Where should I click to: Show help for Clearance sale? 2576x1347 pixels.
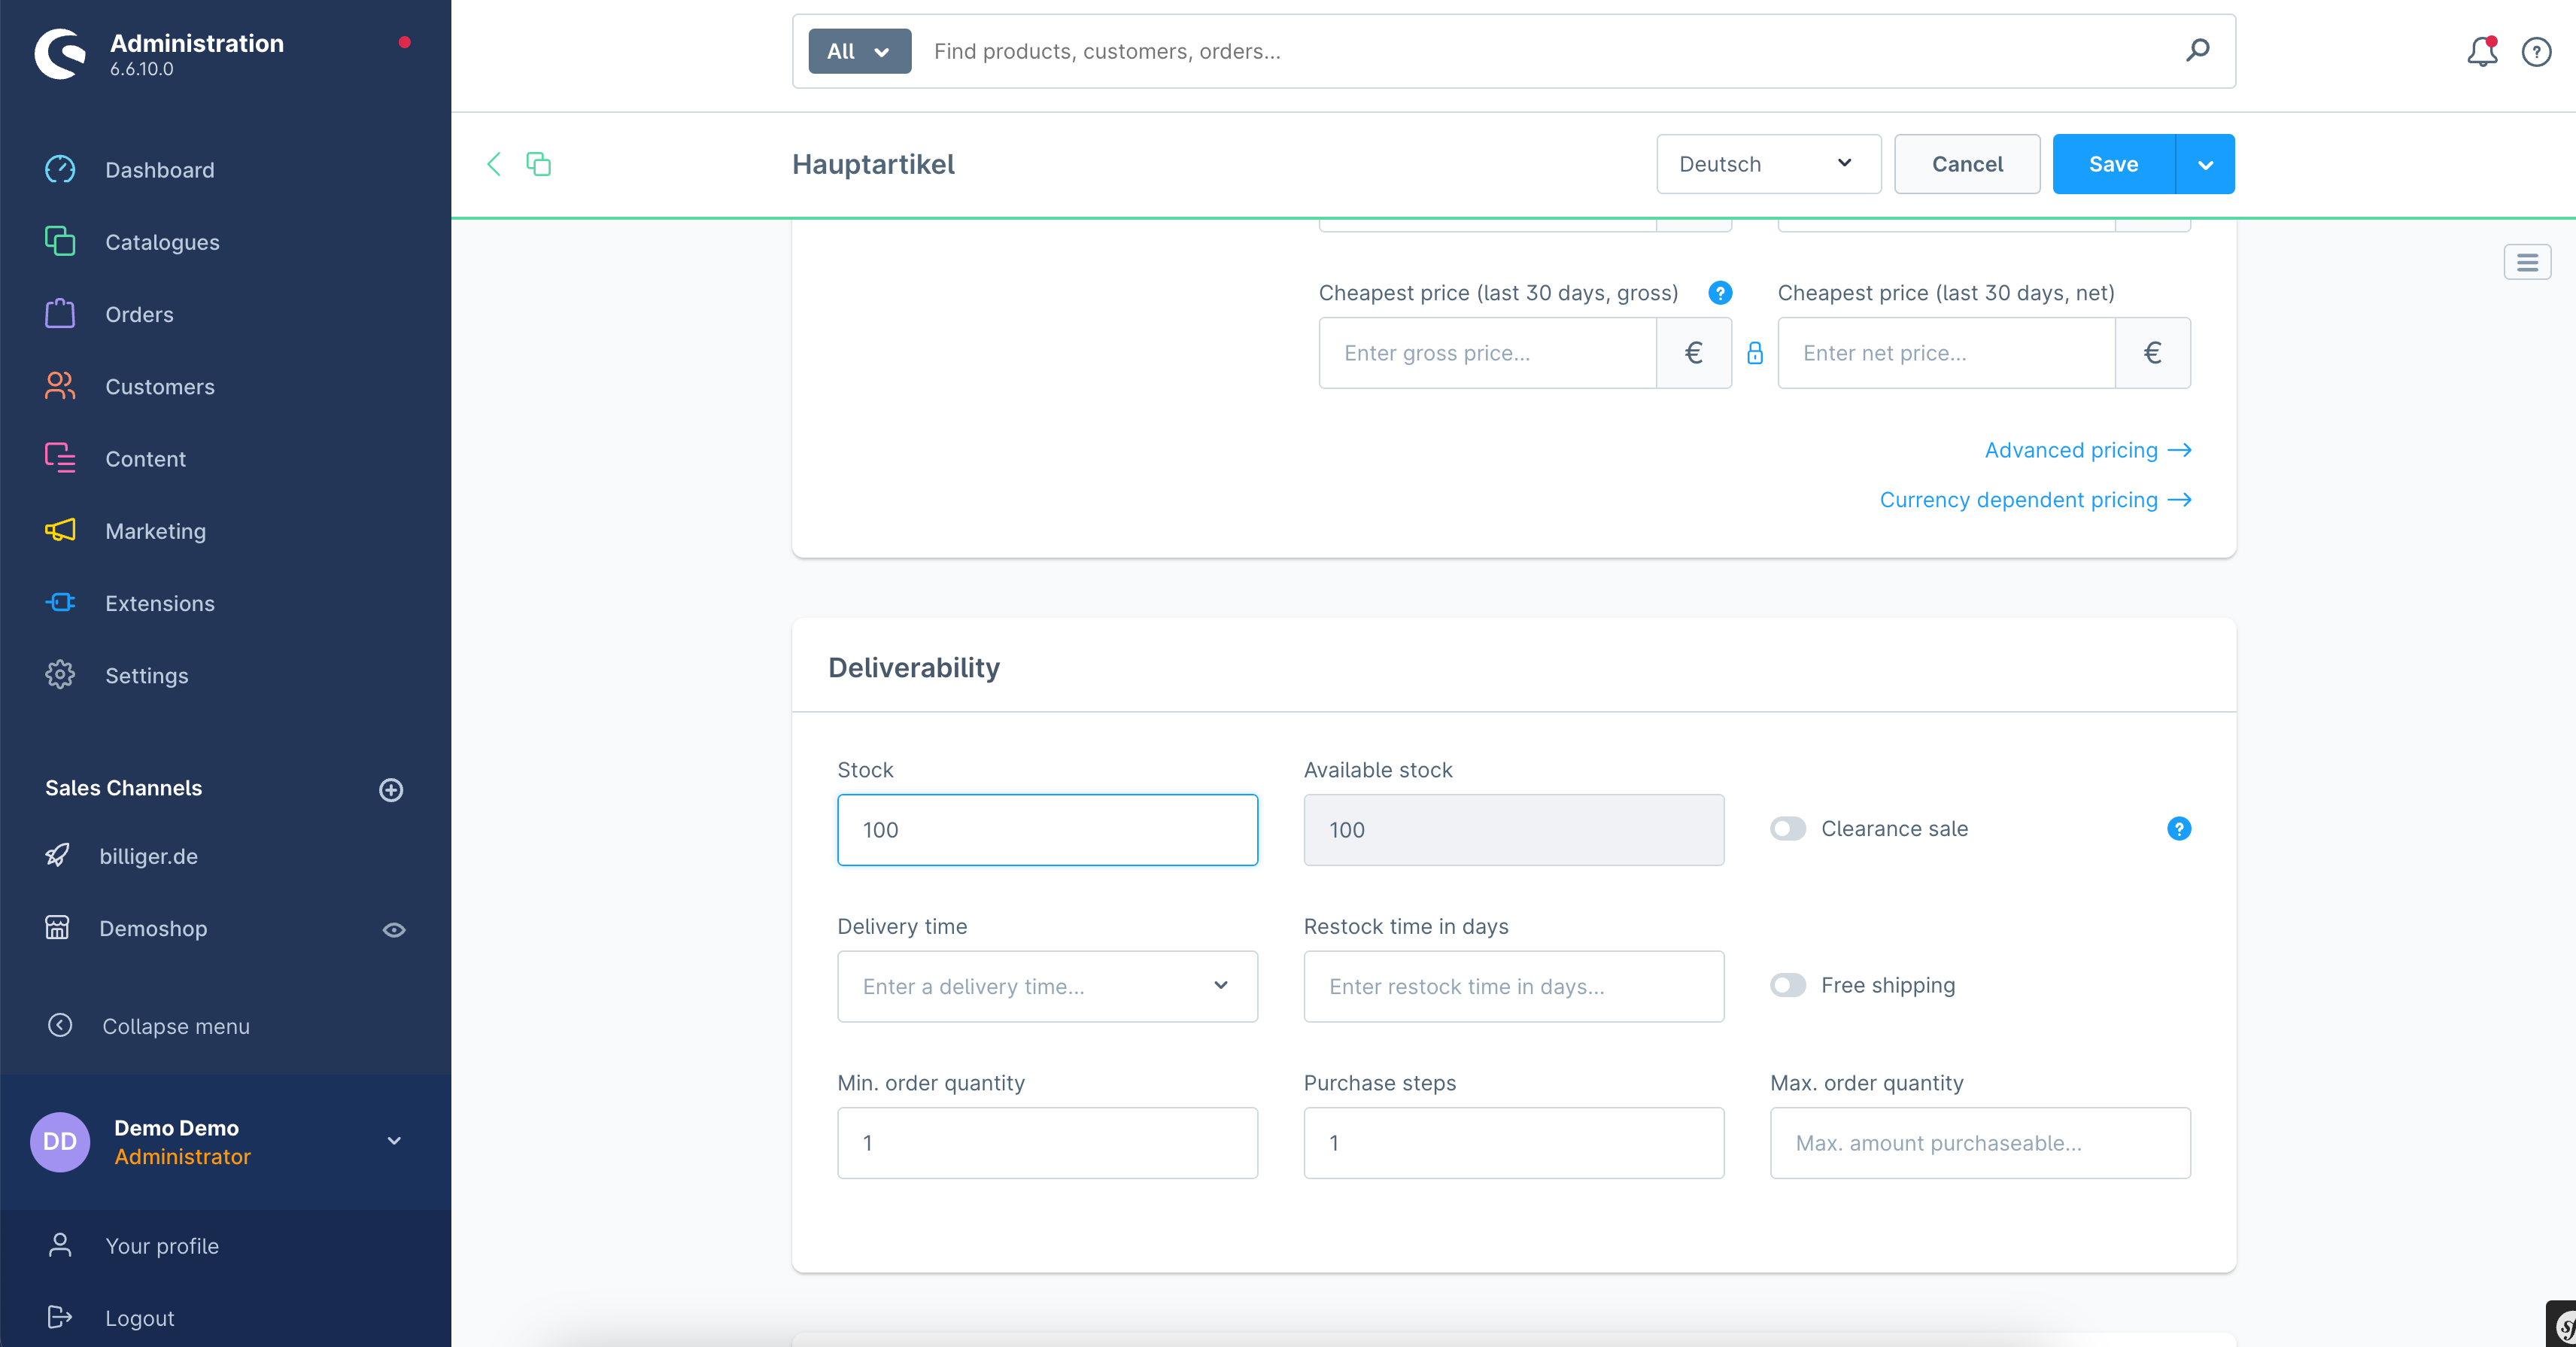tap(2179, 829)
